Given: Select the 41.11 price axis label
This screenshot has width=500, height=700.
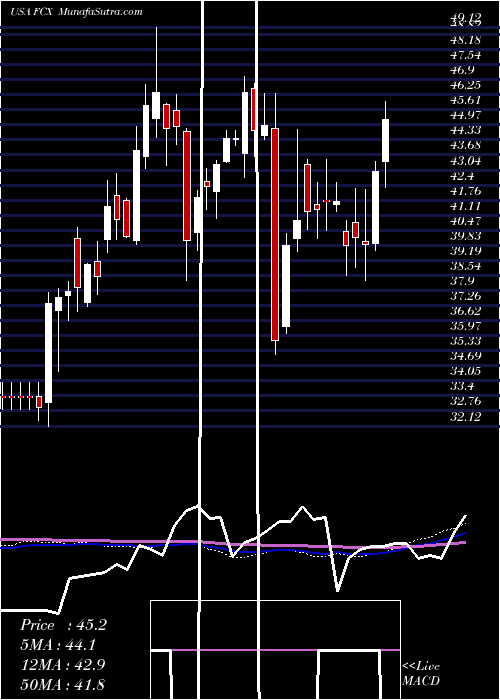Looking at the screenshot, I should [466, 206].
